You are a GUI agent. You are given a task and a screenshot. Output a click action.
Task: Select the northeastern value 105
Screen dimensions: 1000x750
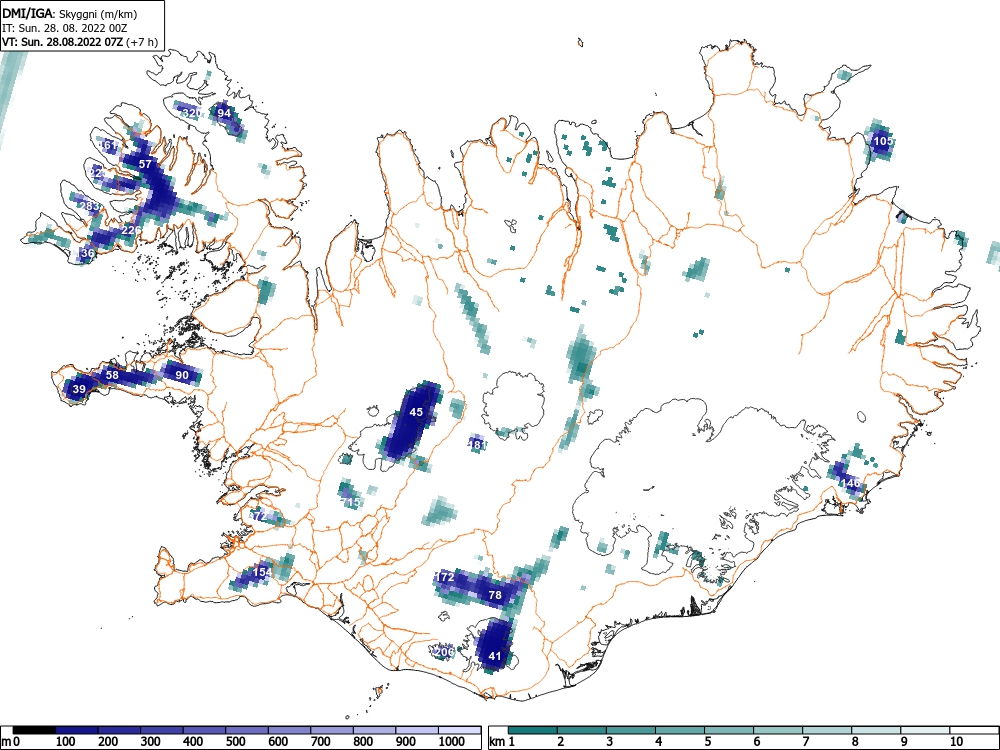[883, 141]
